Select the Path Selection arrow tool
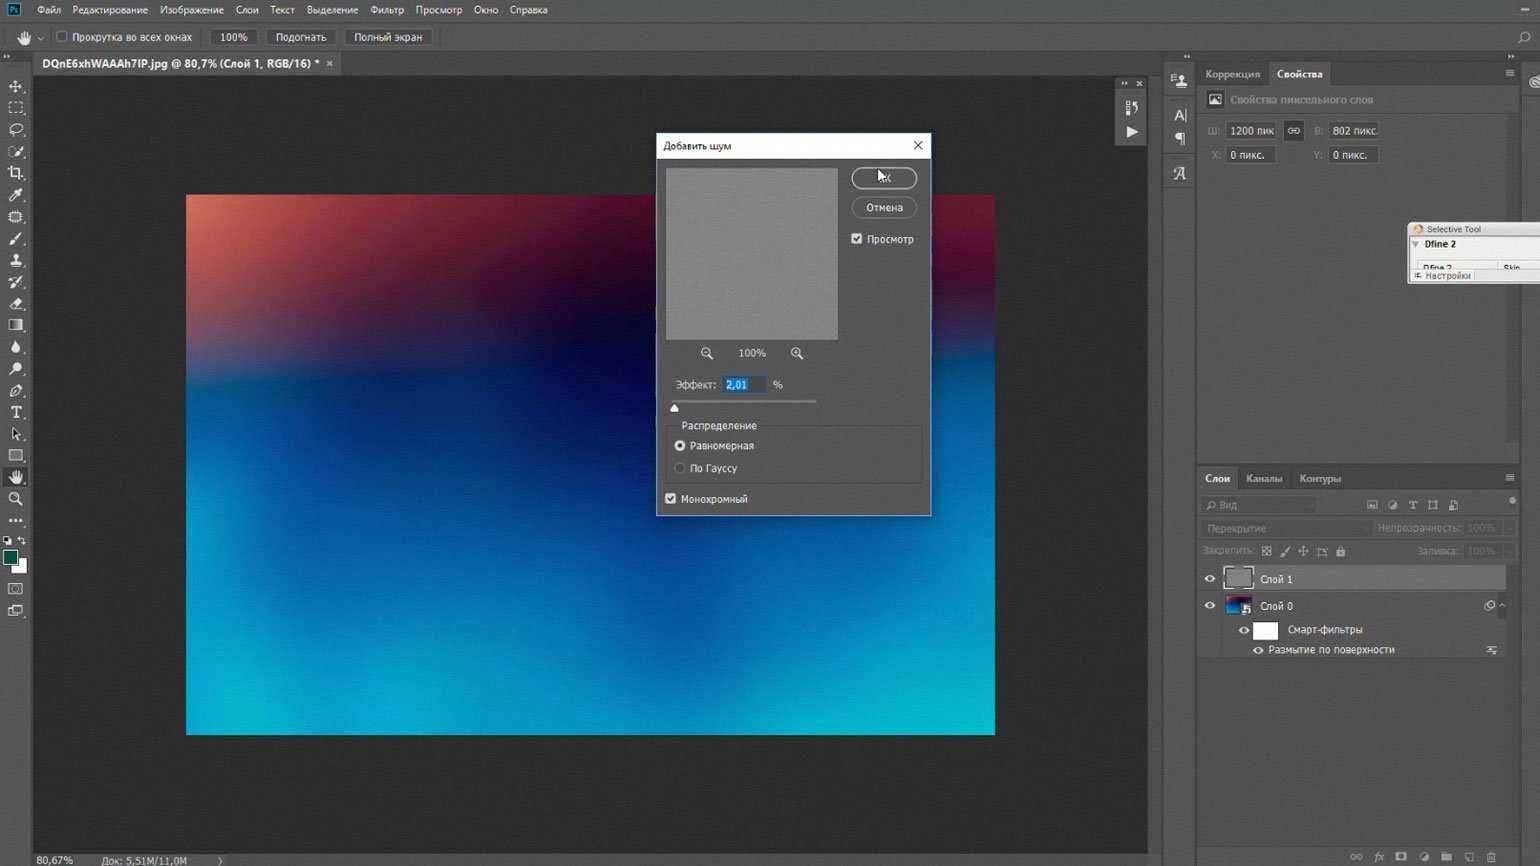The image size is (1540, 866). click(x=16, y=435)
